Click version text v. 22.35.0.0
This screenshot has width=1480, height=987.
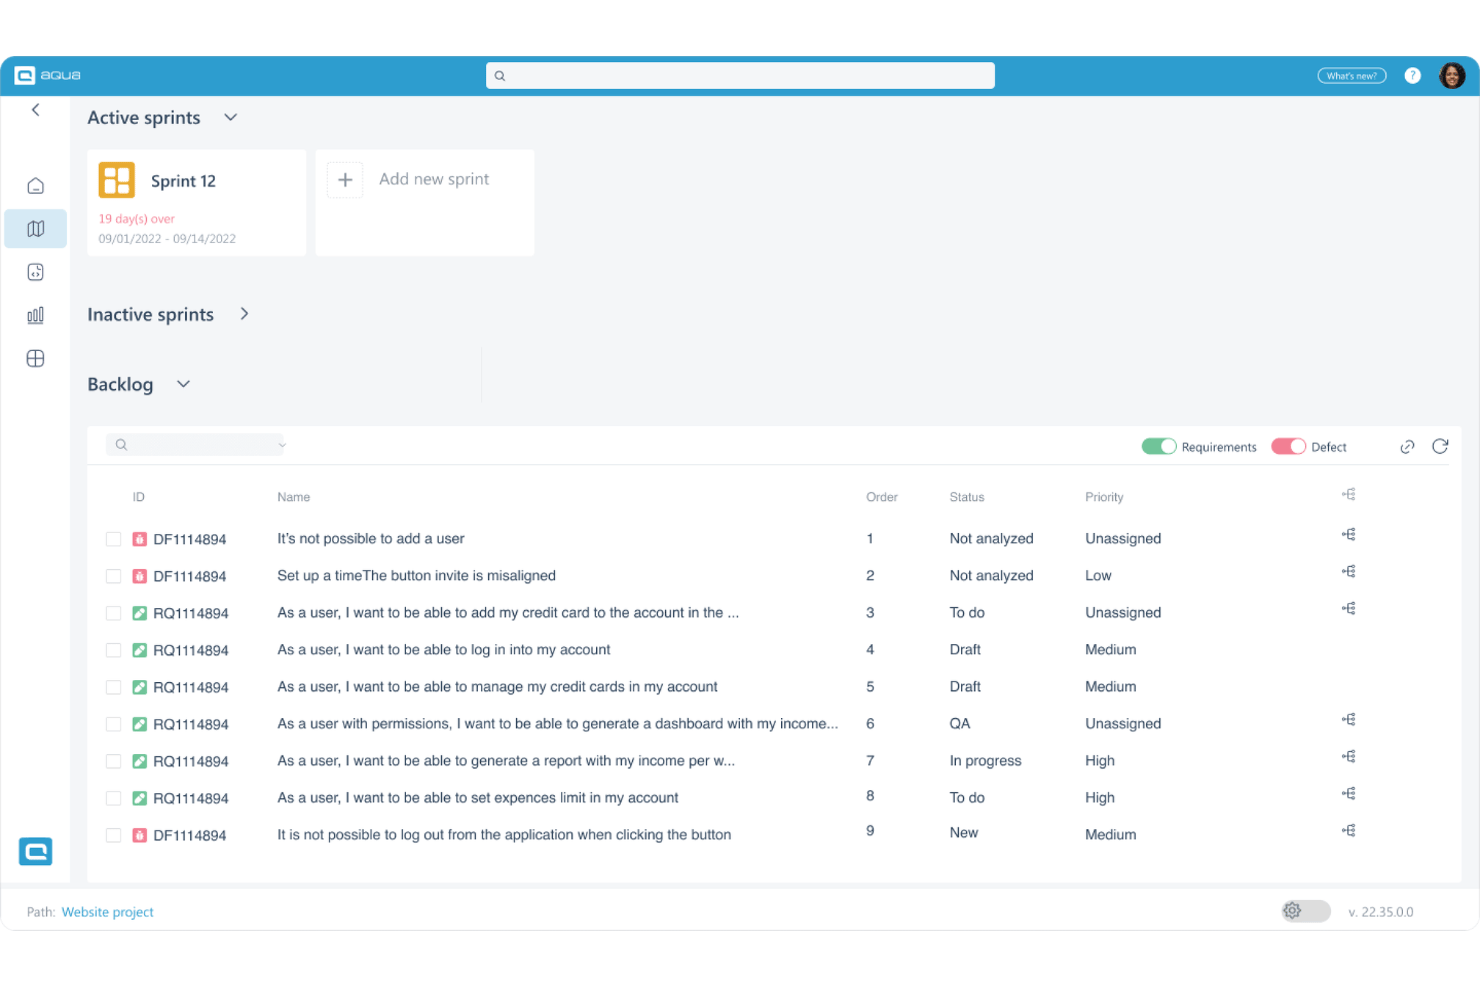click(1381, 912)
